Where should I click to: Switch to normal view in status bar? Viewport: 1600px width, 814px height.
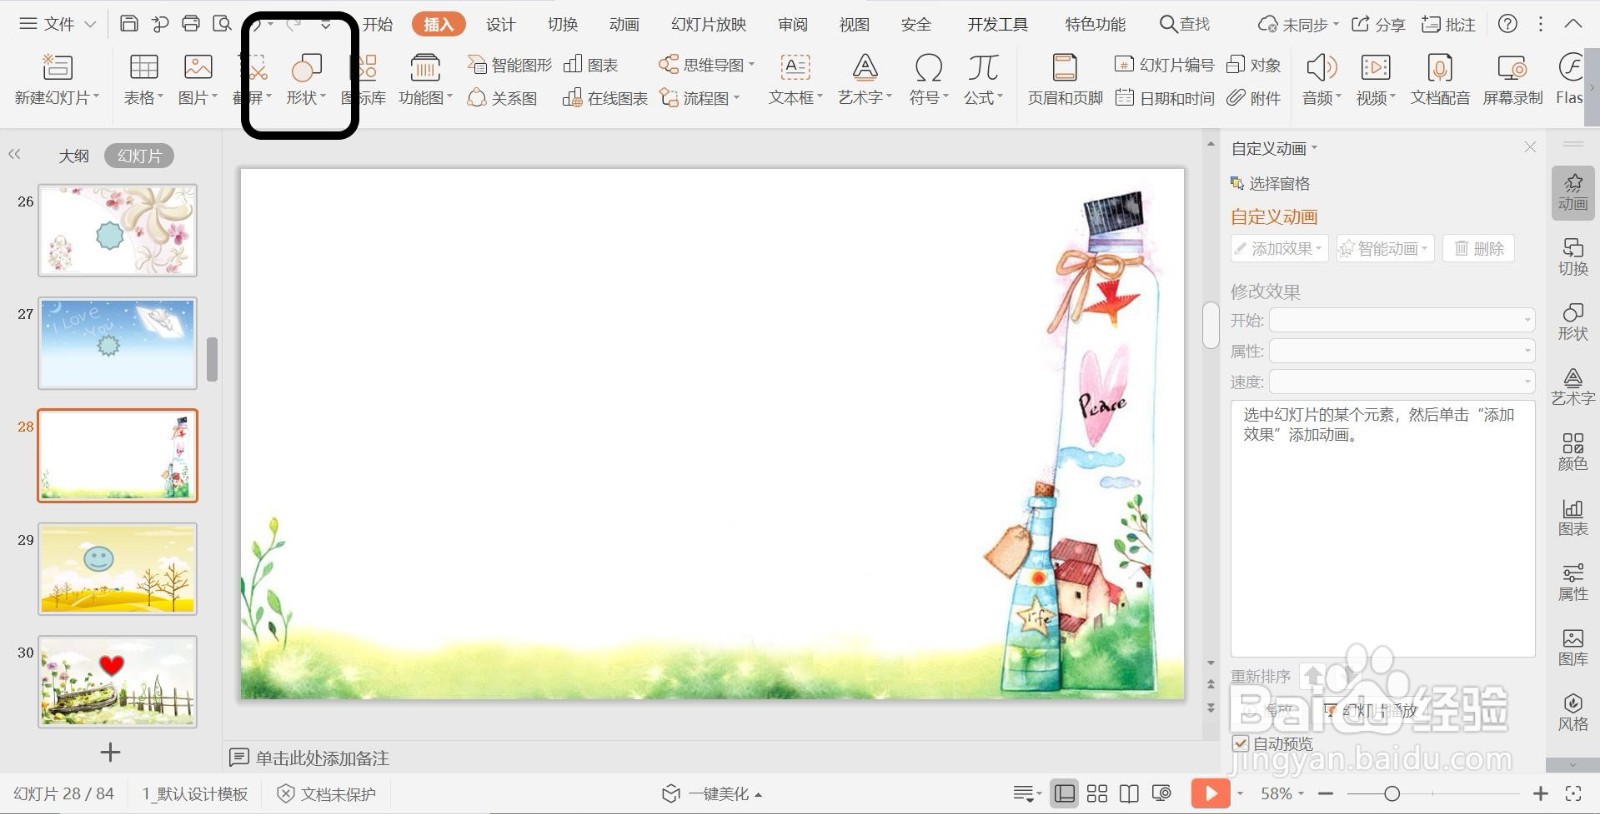pos(1065,794)
